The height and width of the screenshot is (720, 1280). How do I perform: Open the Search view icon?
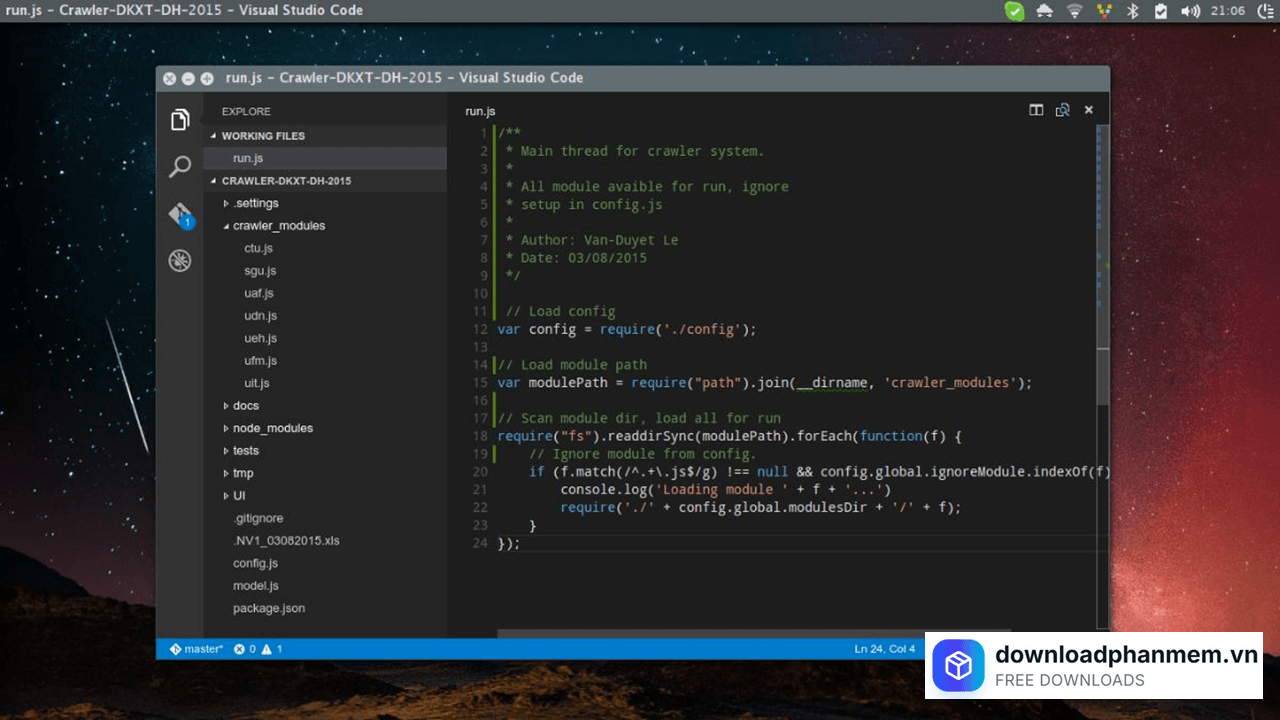pyautogui.click(x=180, y=167)
